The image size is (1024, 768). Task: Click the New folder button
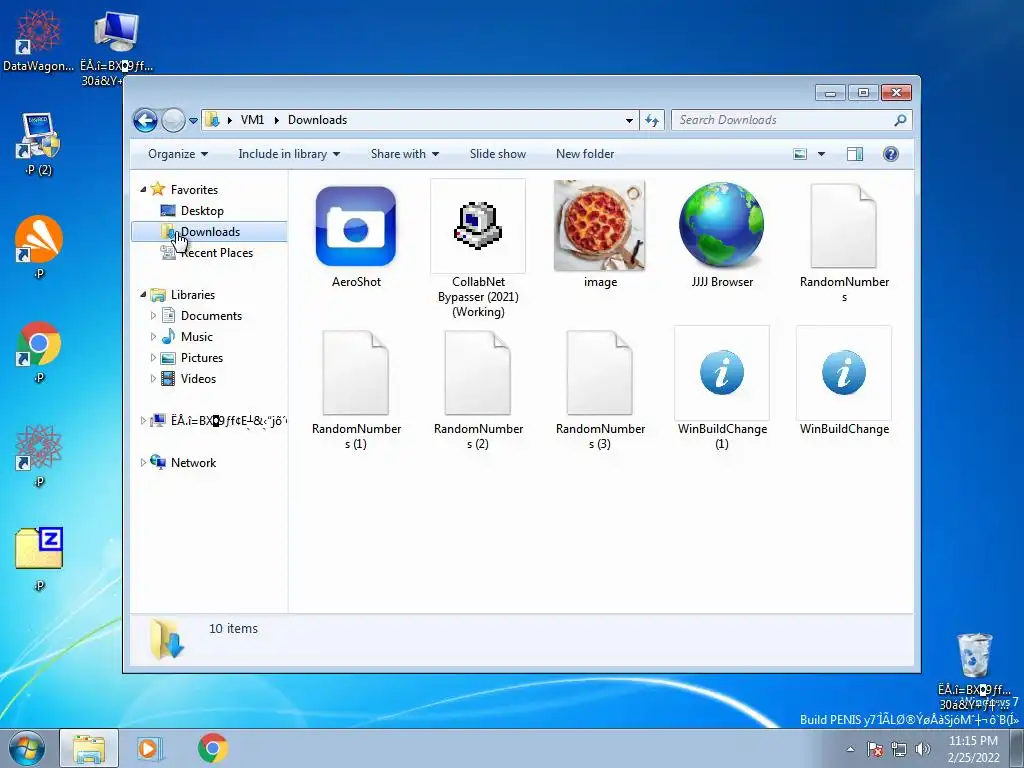584,154
